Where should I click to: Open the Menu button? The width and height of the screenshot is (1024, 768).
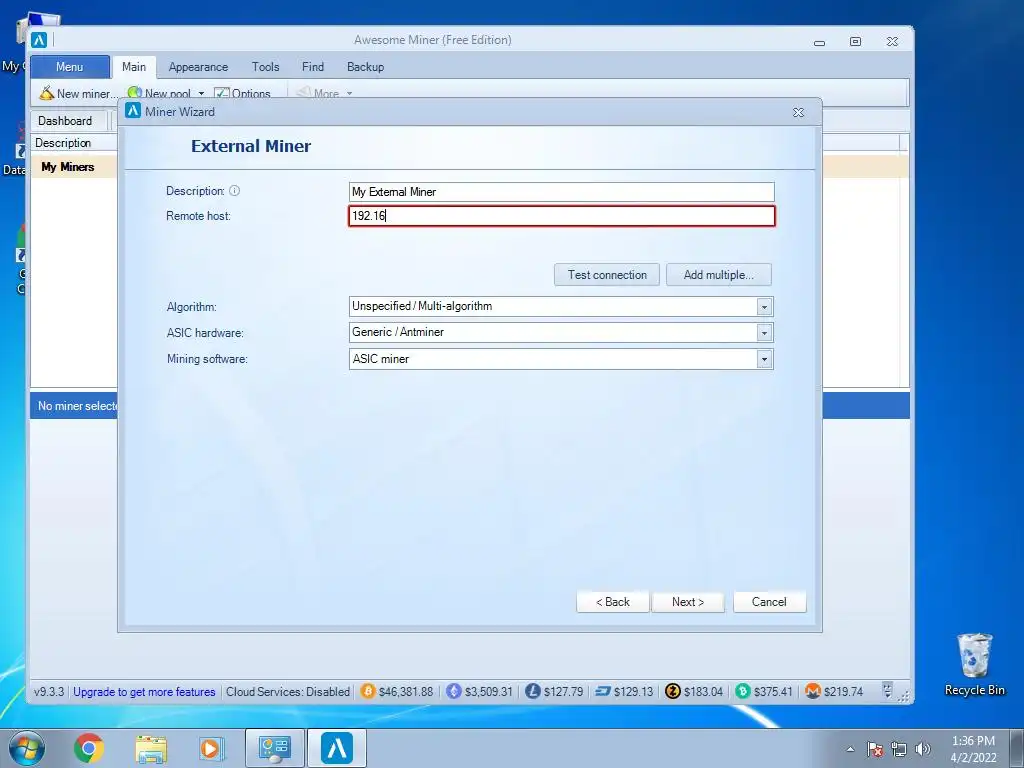(x=70, y=67)
